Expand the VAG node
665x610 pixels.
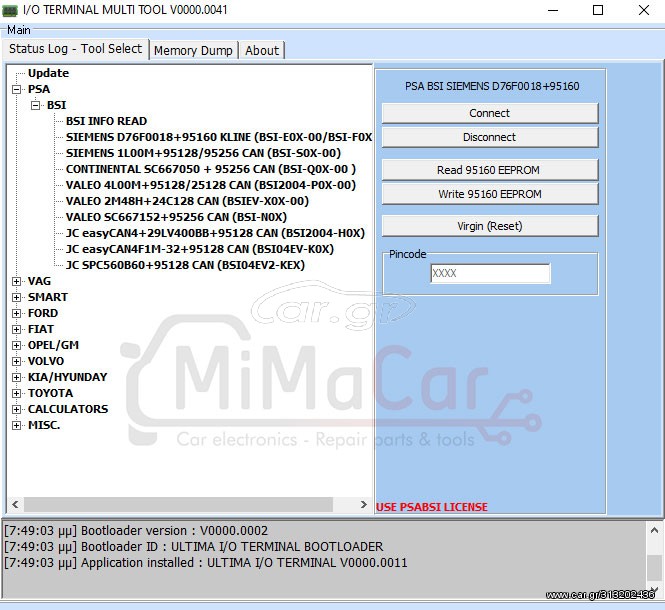click(17, 281)
